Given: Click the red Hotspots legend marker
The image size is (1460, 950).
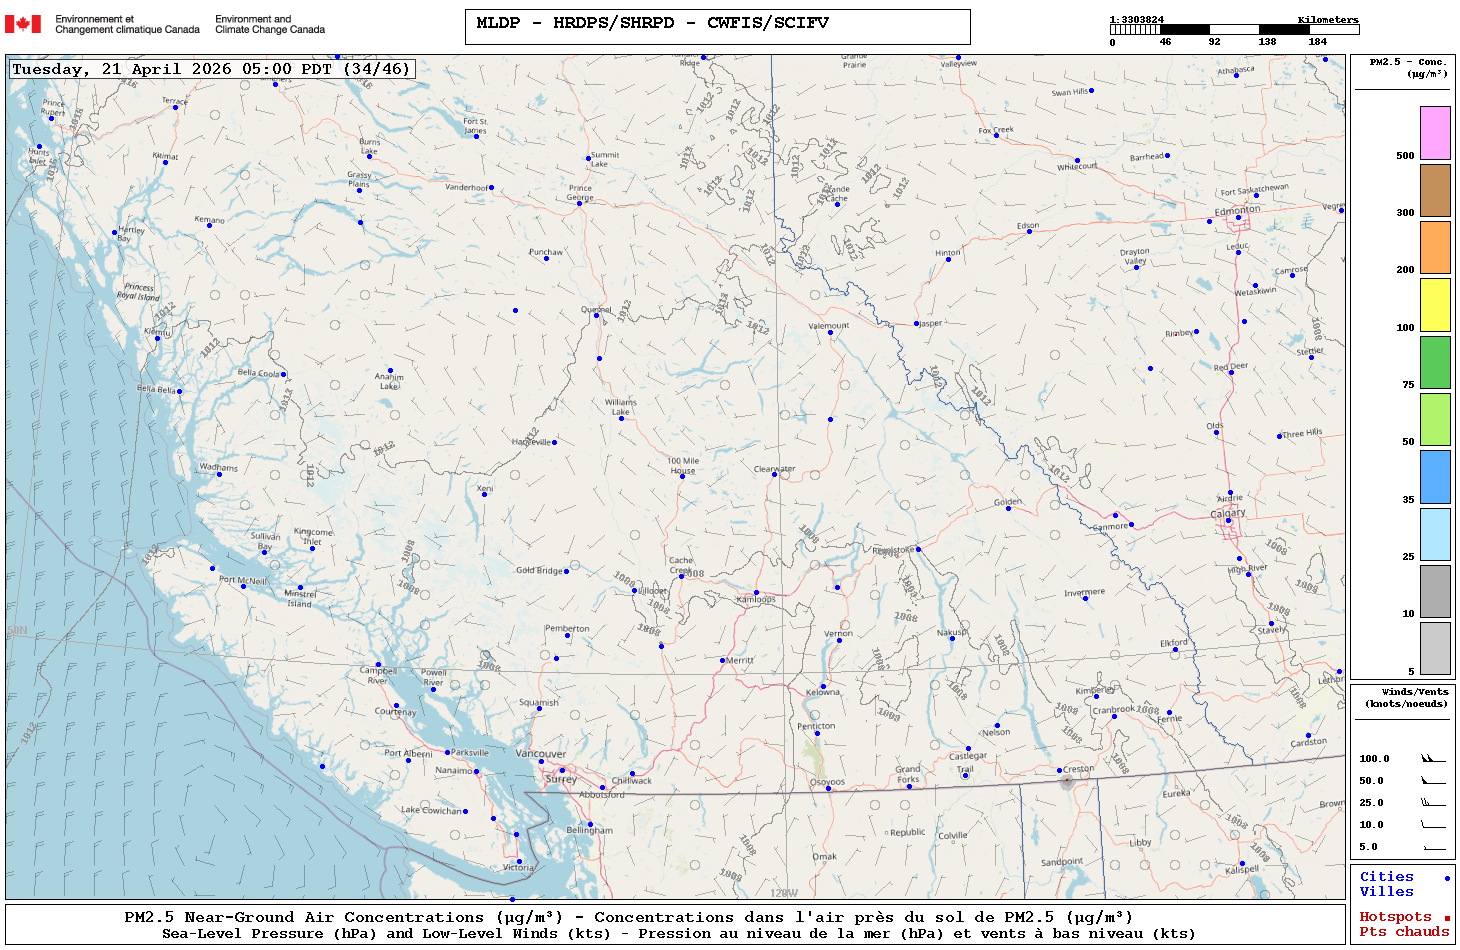Looking at the screenshot, I should [x=1446, y=918].
